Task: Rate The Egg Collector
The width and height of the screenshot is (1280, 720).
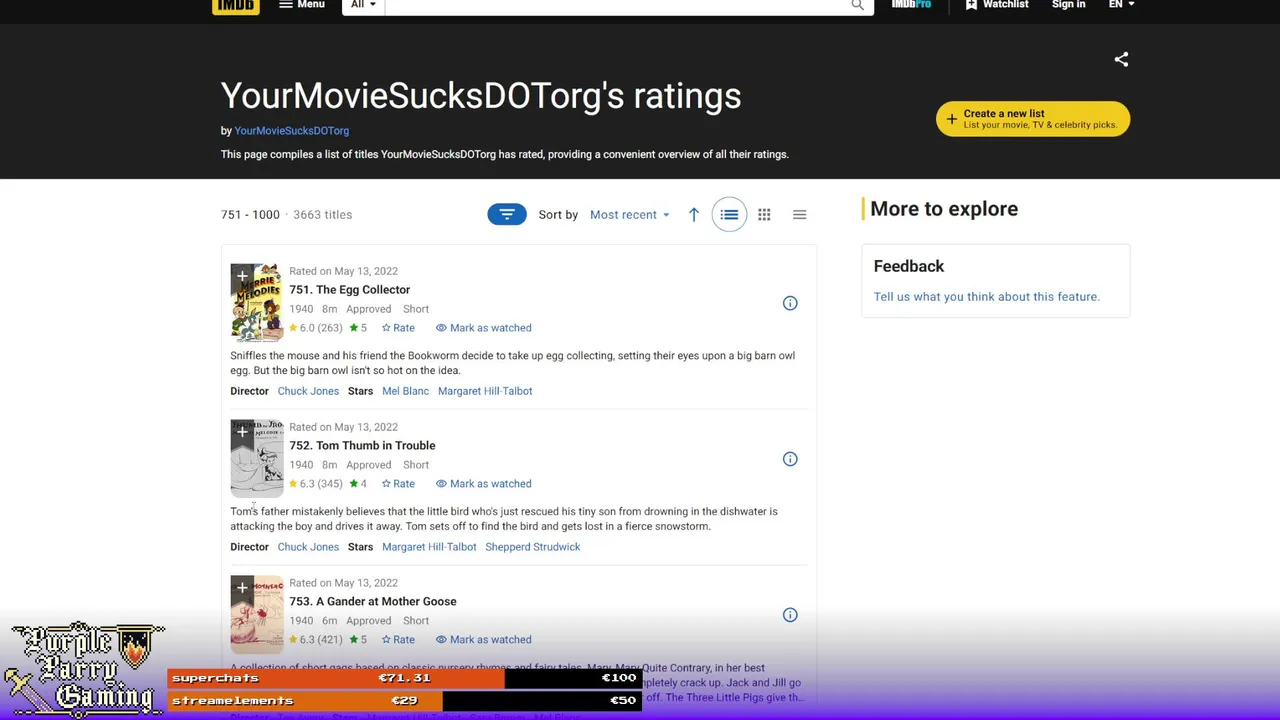Action: click(x=398, y=328)
